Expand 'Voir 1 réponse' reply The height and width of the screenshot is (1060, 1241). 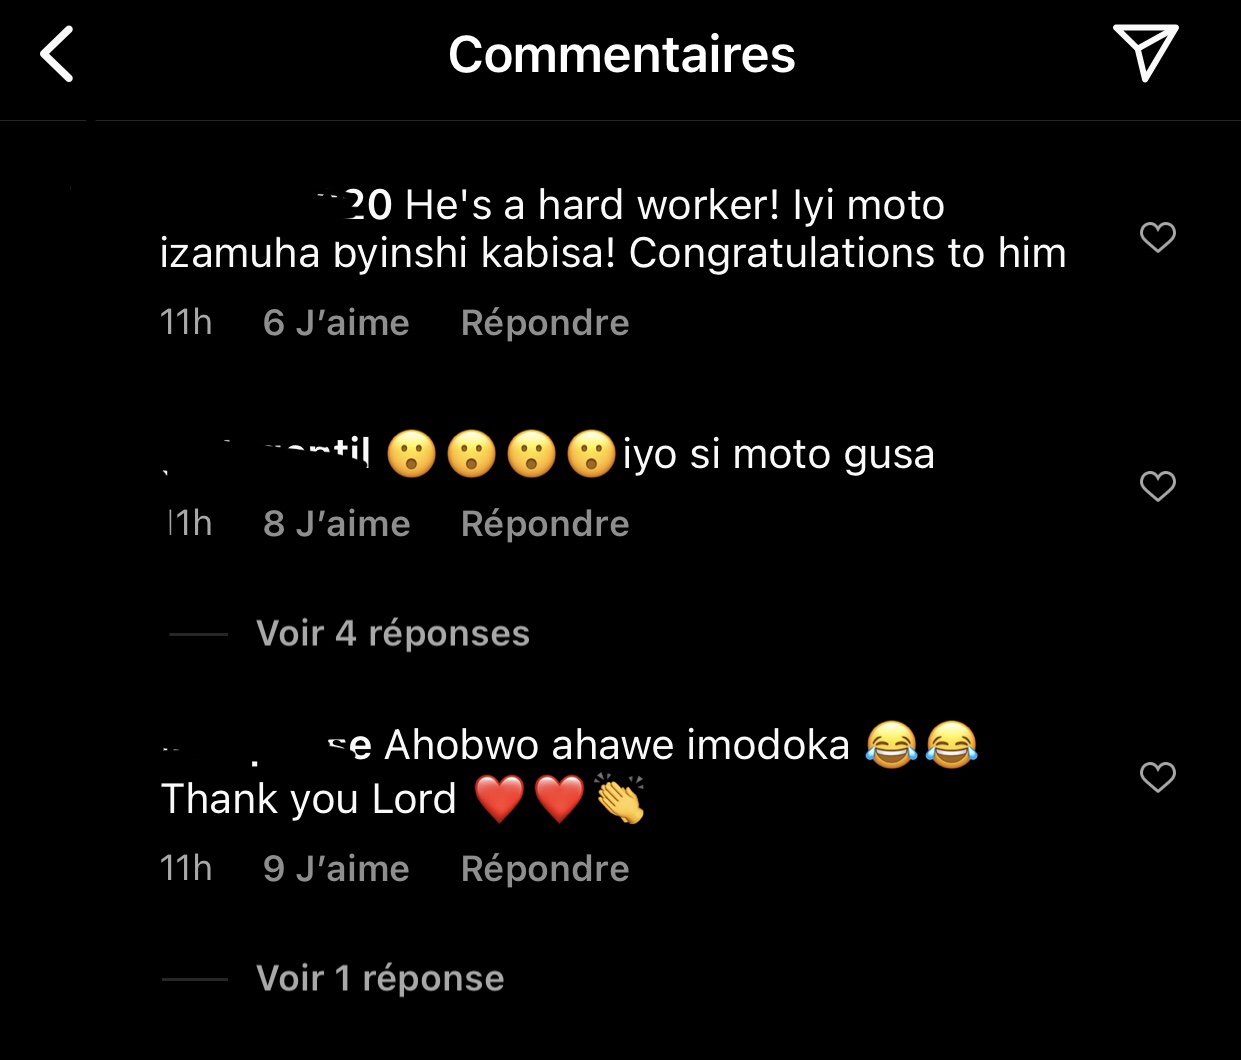tap(380, 978)
